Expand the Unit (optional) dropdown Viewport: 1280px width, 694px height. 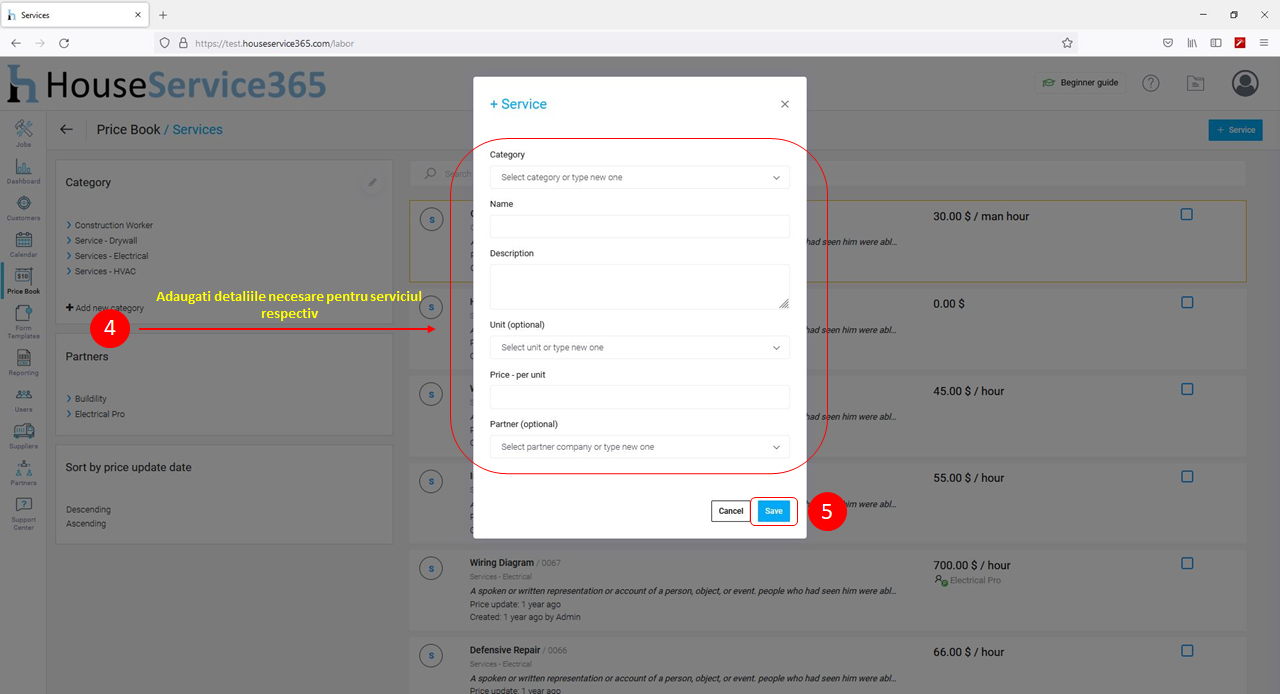pyautogui.click(x=639, y=348)
